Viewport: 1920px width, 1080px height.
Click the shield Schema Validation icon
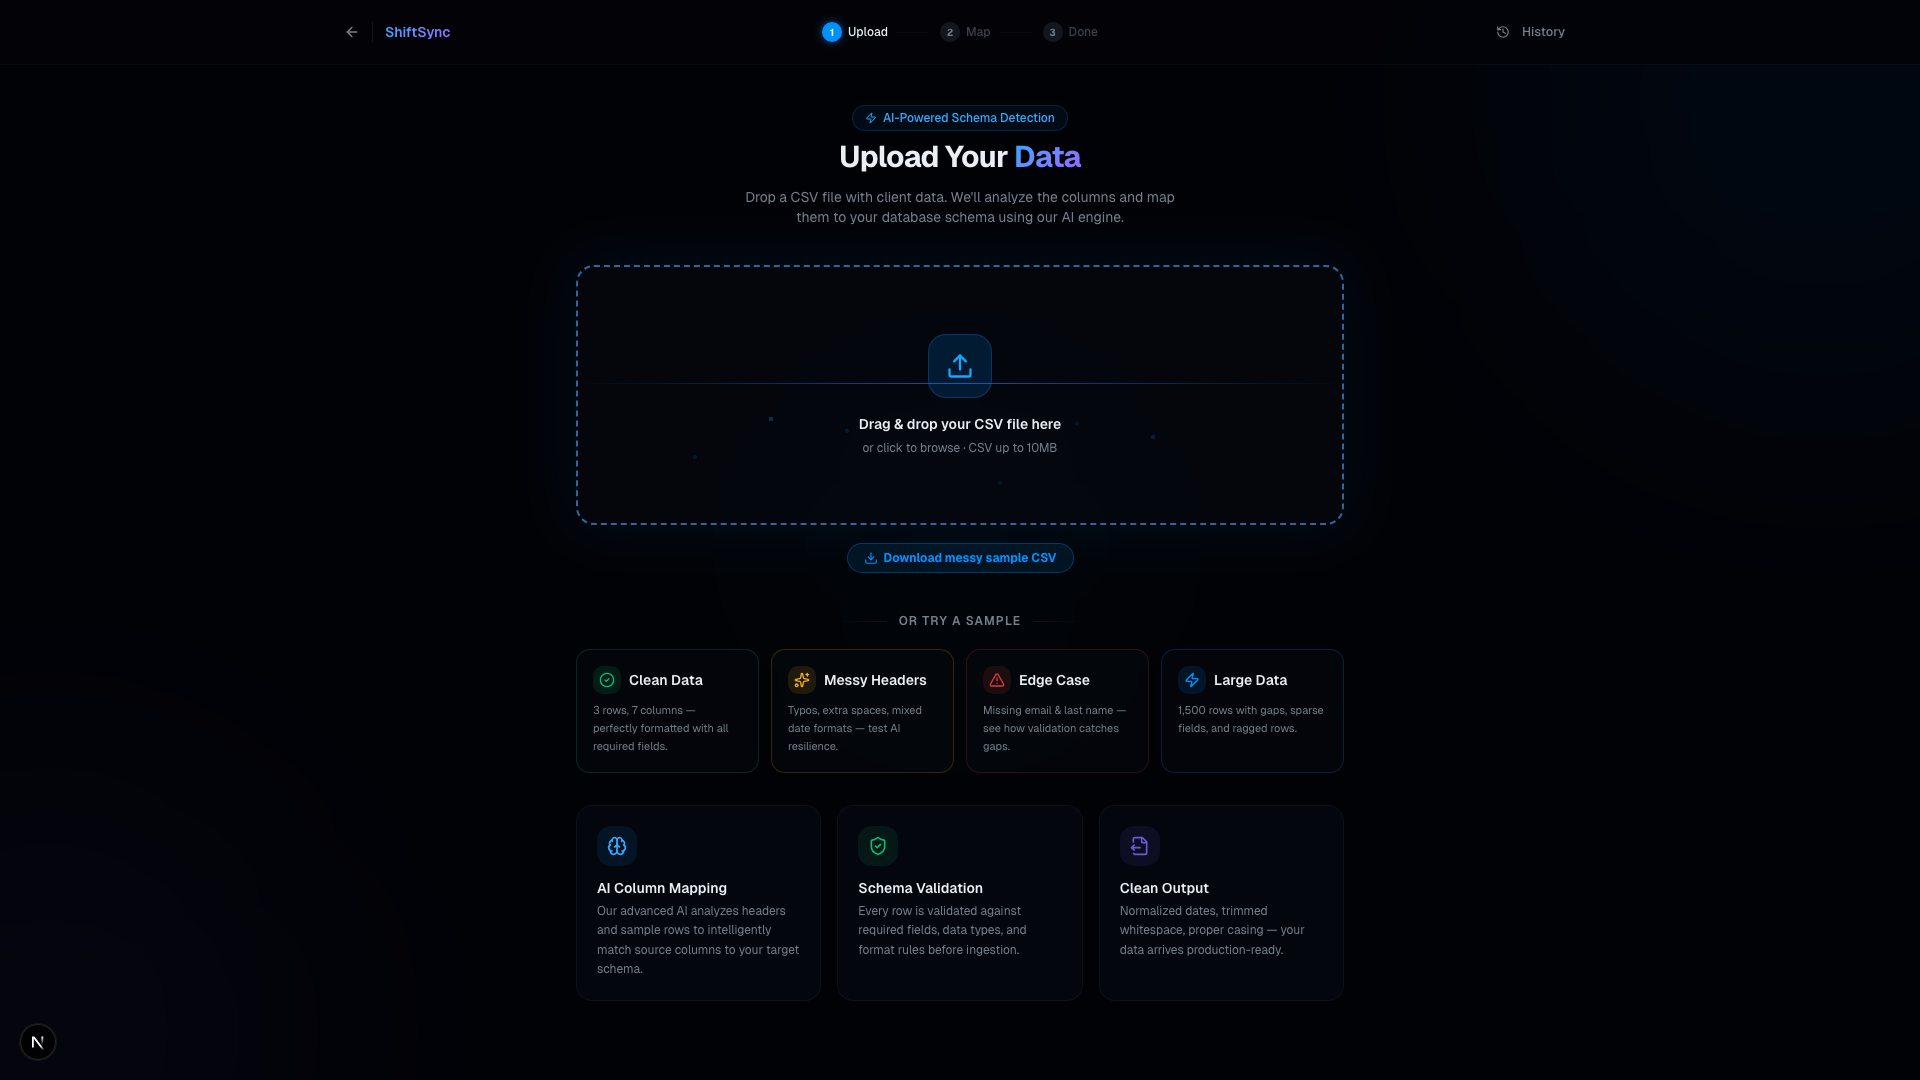[878, 846]
